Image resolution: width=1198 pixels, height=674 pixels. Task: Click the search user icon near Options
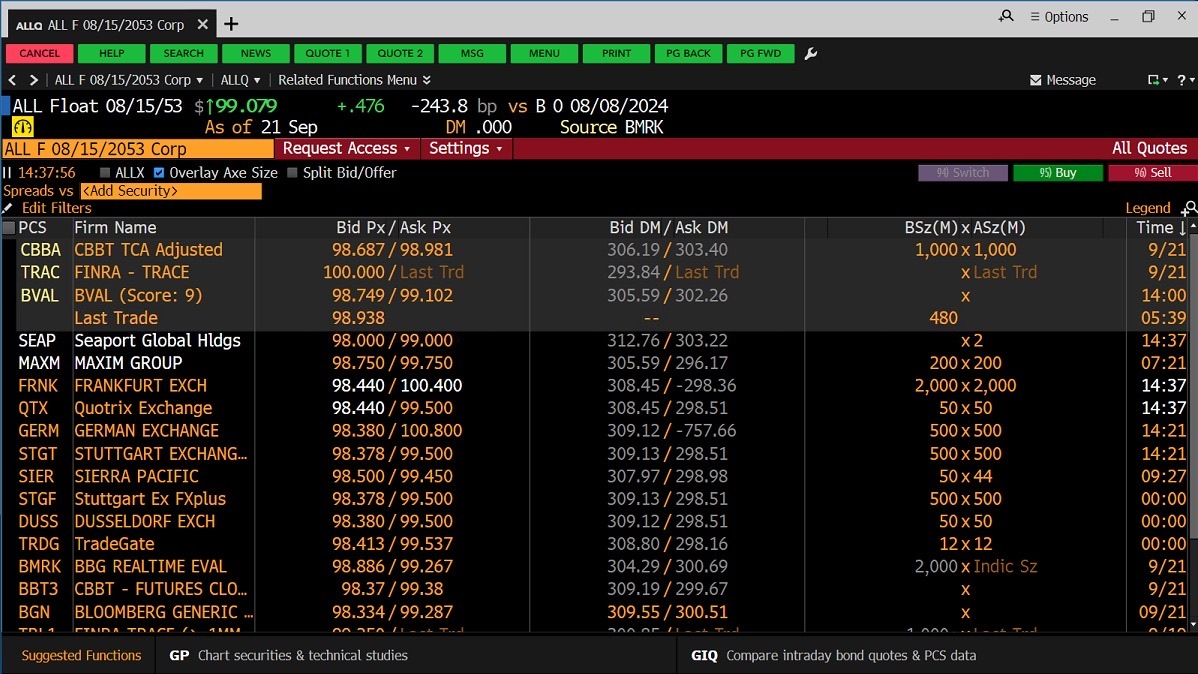[1005, 16]
